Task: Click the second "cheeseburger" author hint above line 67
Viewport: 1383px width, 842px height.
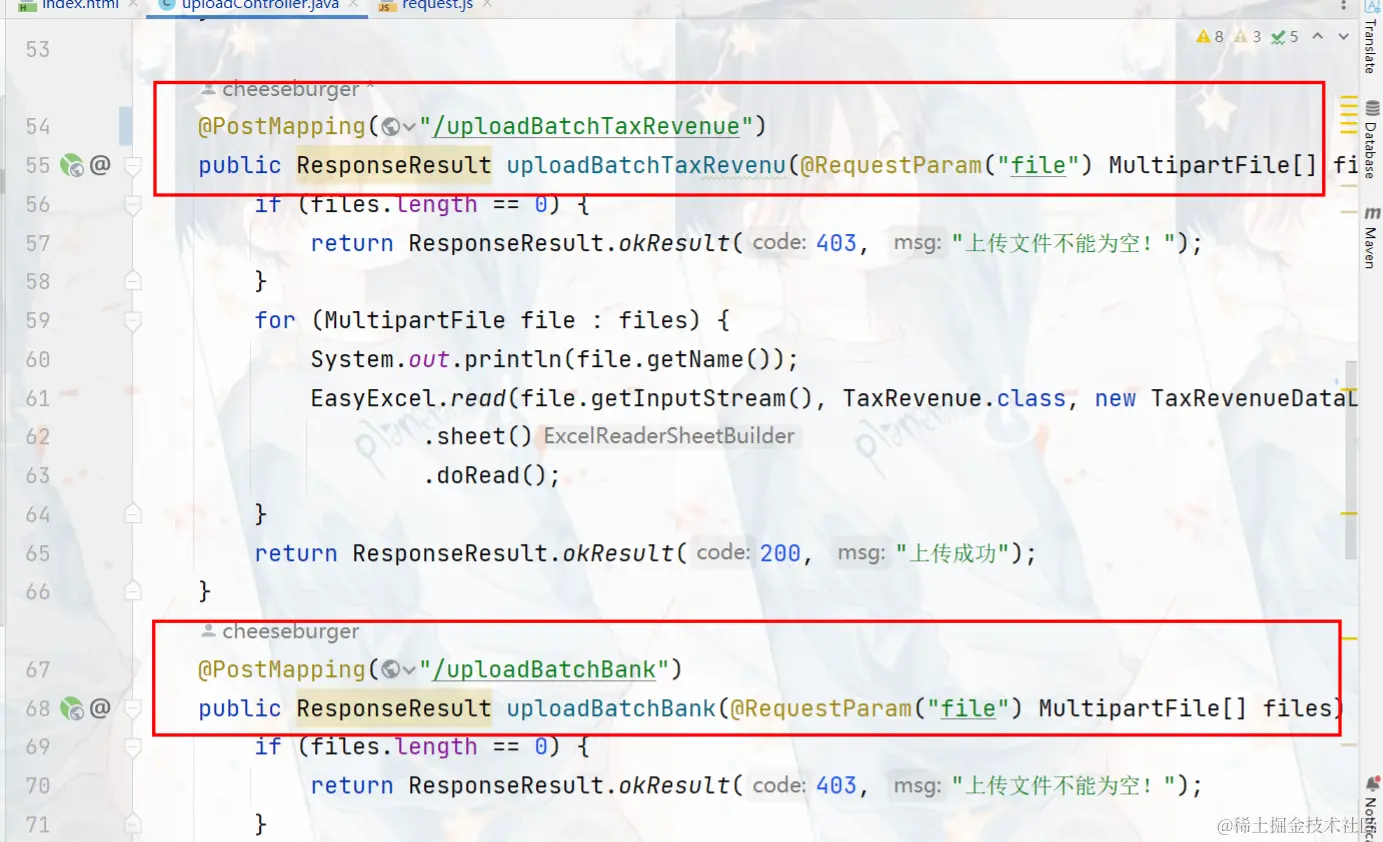Action: click(290, 631)
